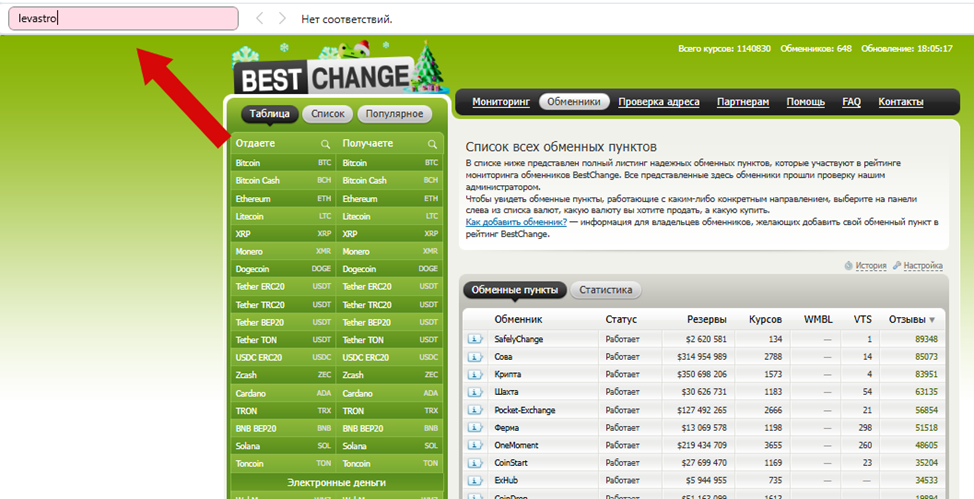Image resolution: width=974 pixels, height=499 pixels.
Task: Open the info icon for SafelyChange
Action: coord(475,339)
